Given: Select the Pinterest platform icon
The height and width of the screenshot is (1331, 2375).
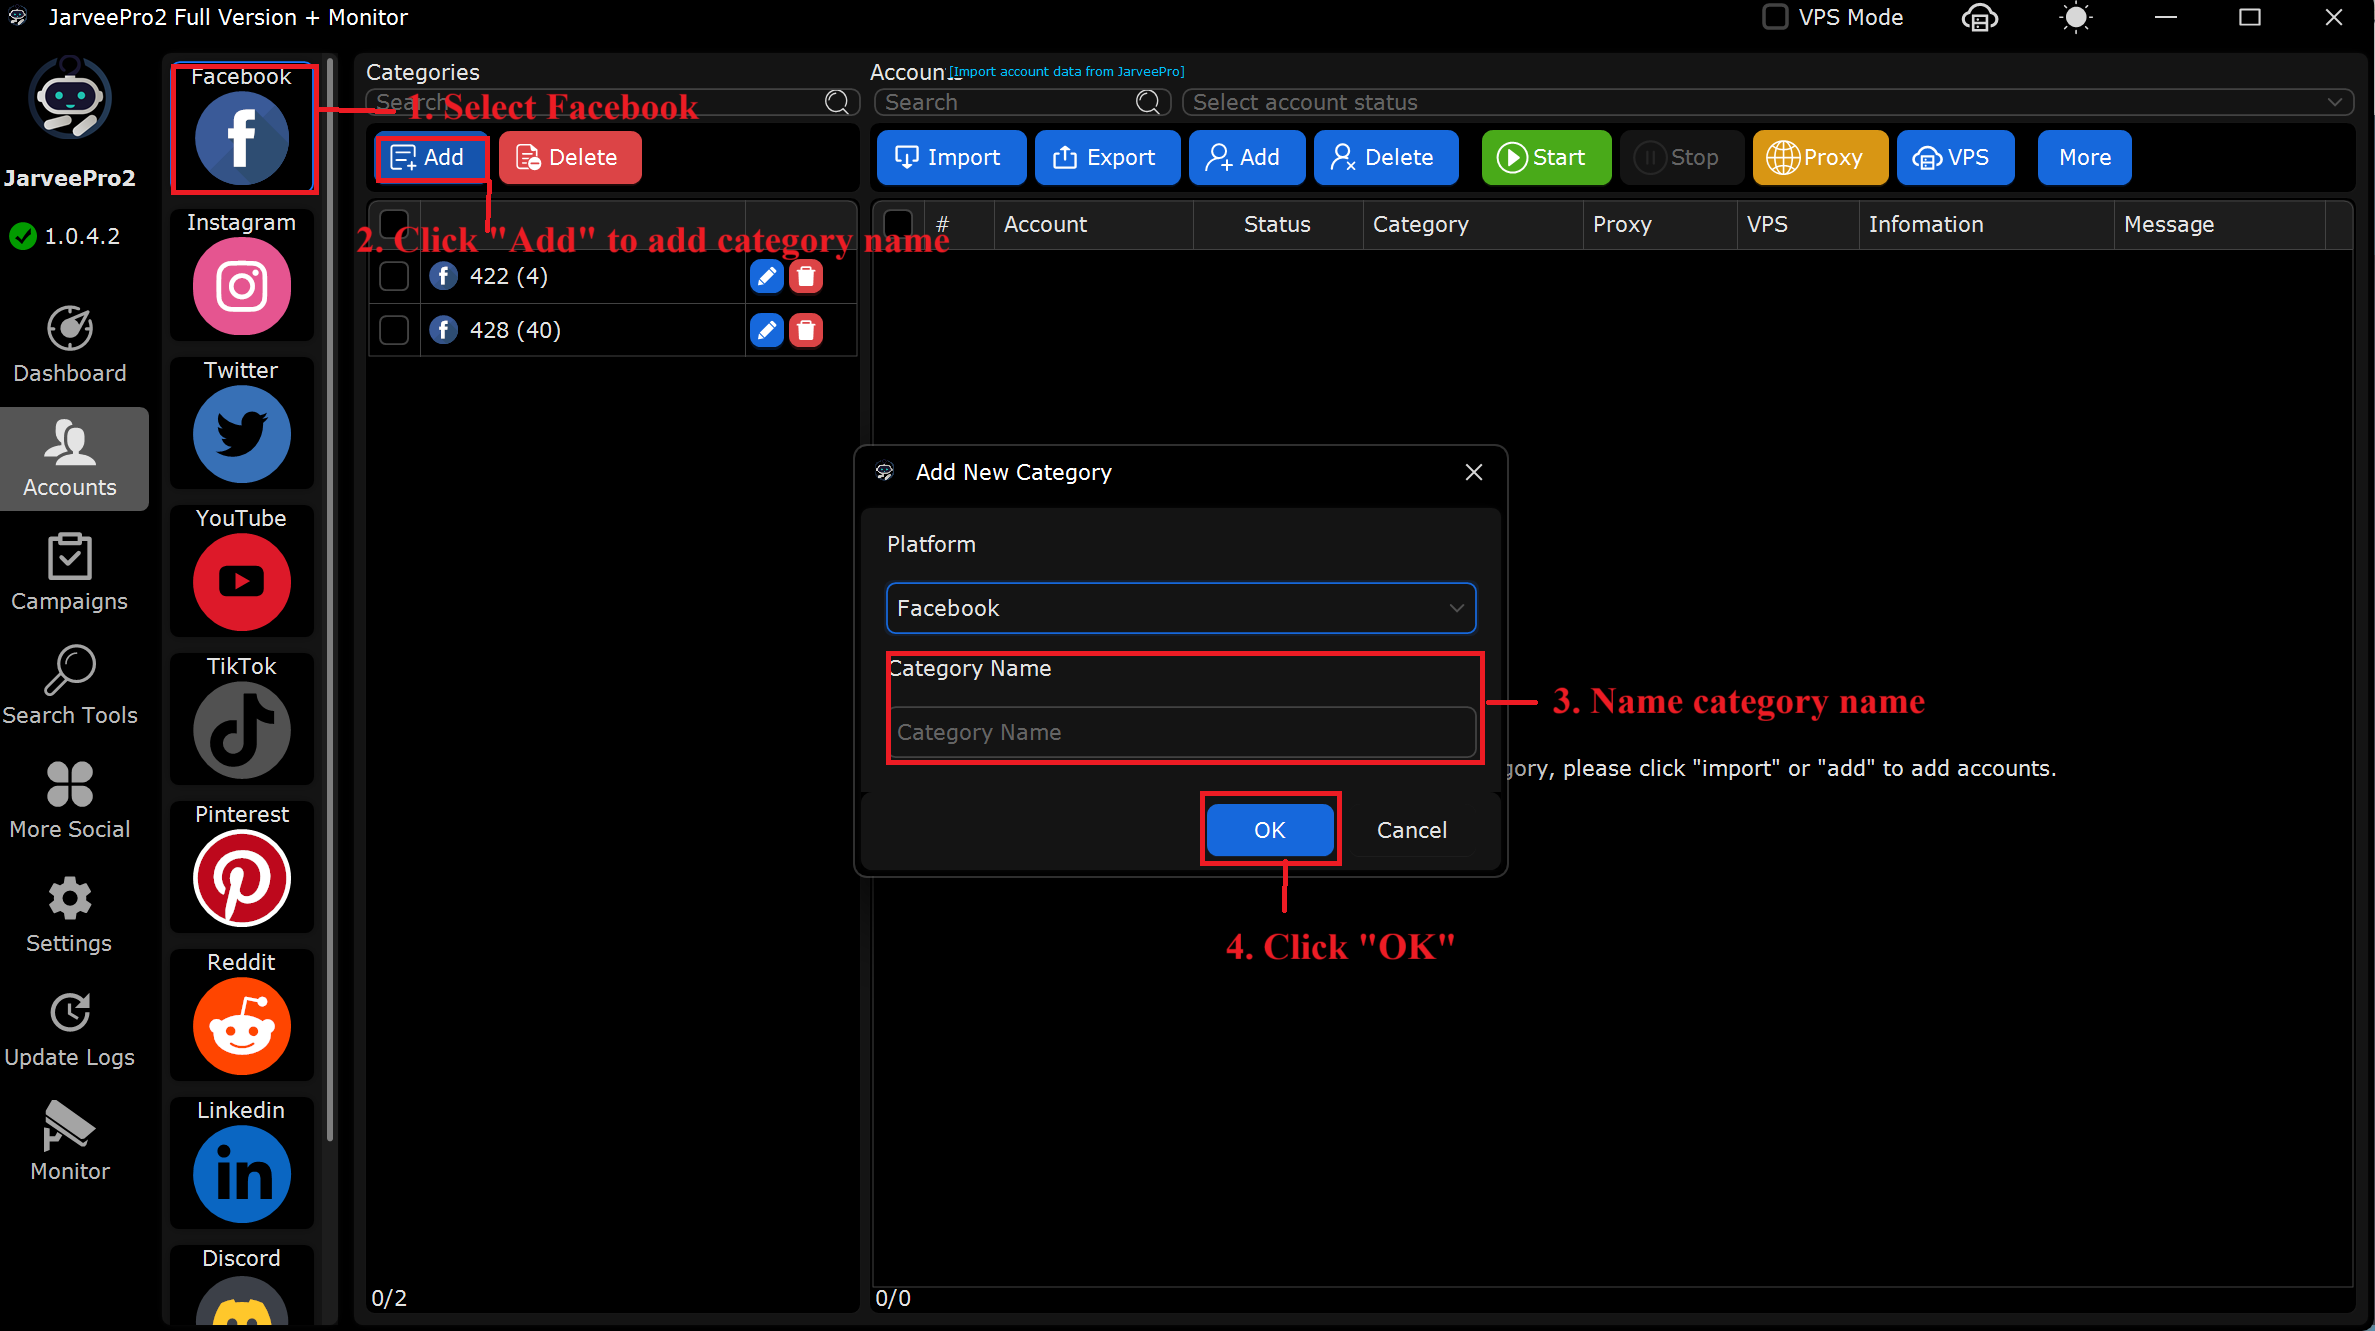Looking at the screenshot, I should pos(242,878).
